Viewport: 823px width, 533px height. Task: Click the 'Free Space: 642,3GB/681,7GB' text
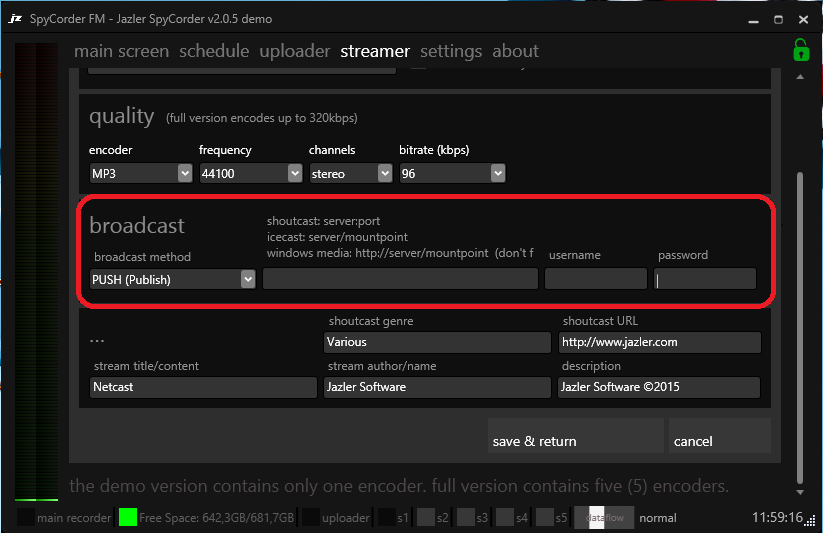pos(216,518)
